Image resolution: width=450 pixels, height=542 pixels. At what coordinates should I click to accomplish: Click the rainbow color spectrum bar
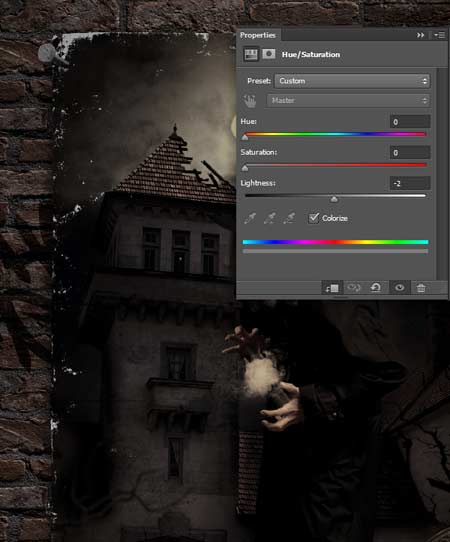tap(335, 242)
